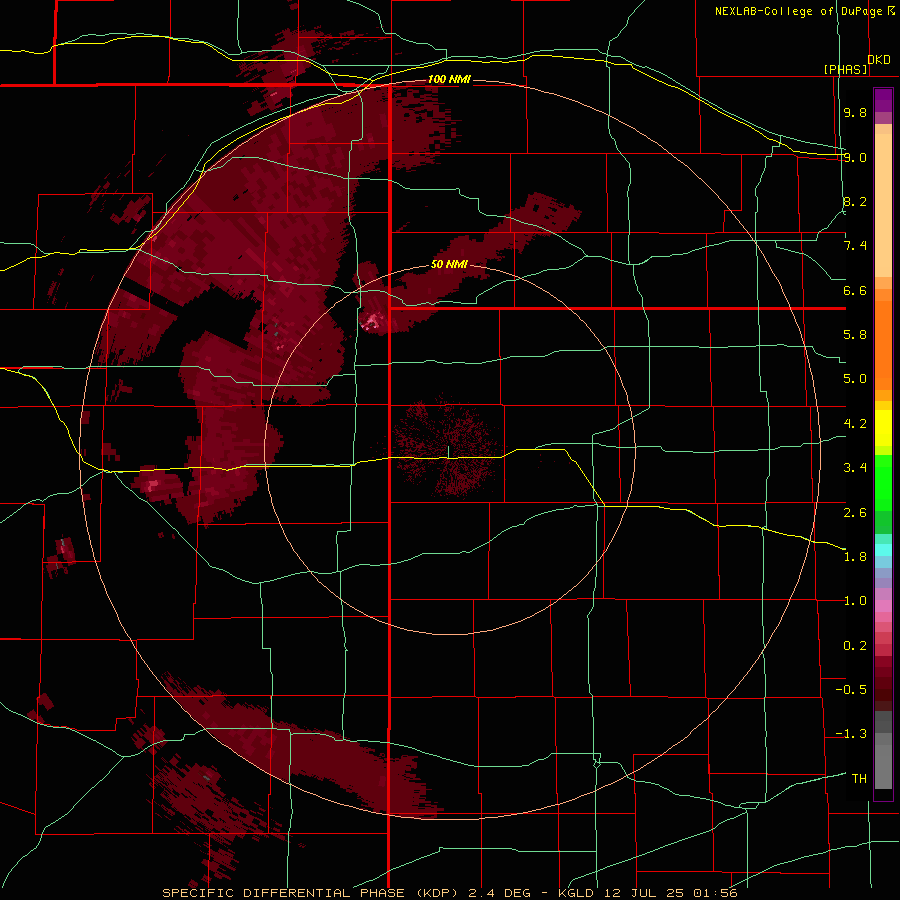Click the 7.4 value on the color scale

coord(855,246)
